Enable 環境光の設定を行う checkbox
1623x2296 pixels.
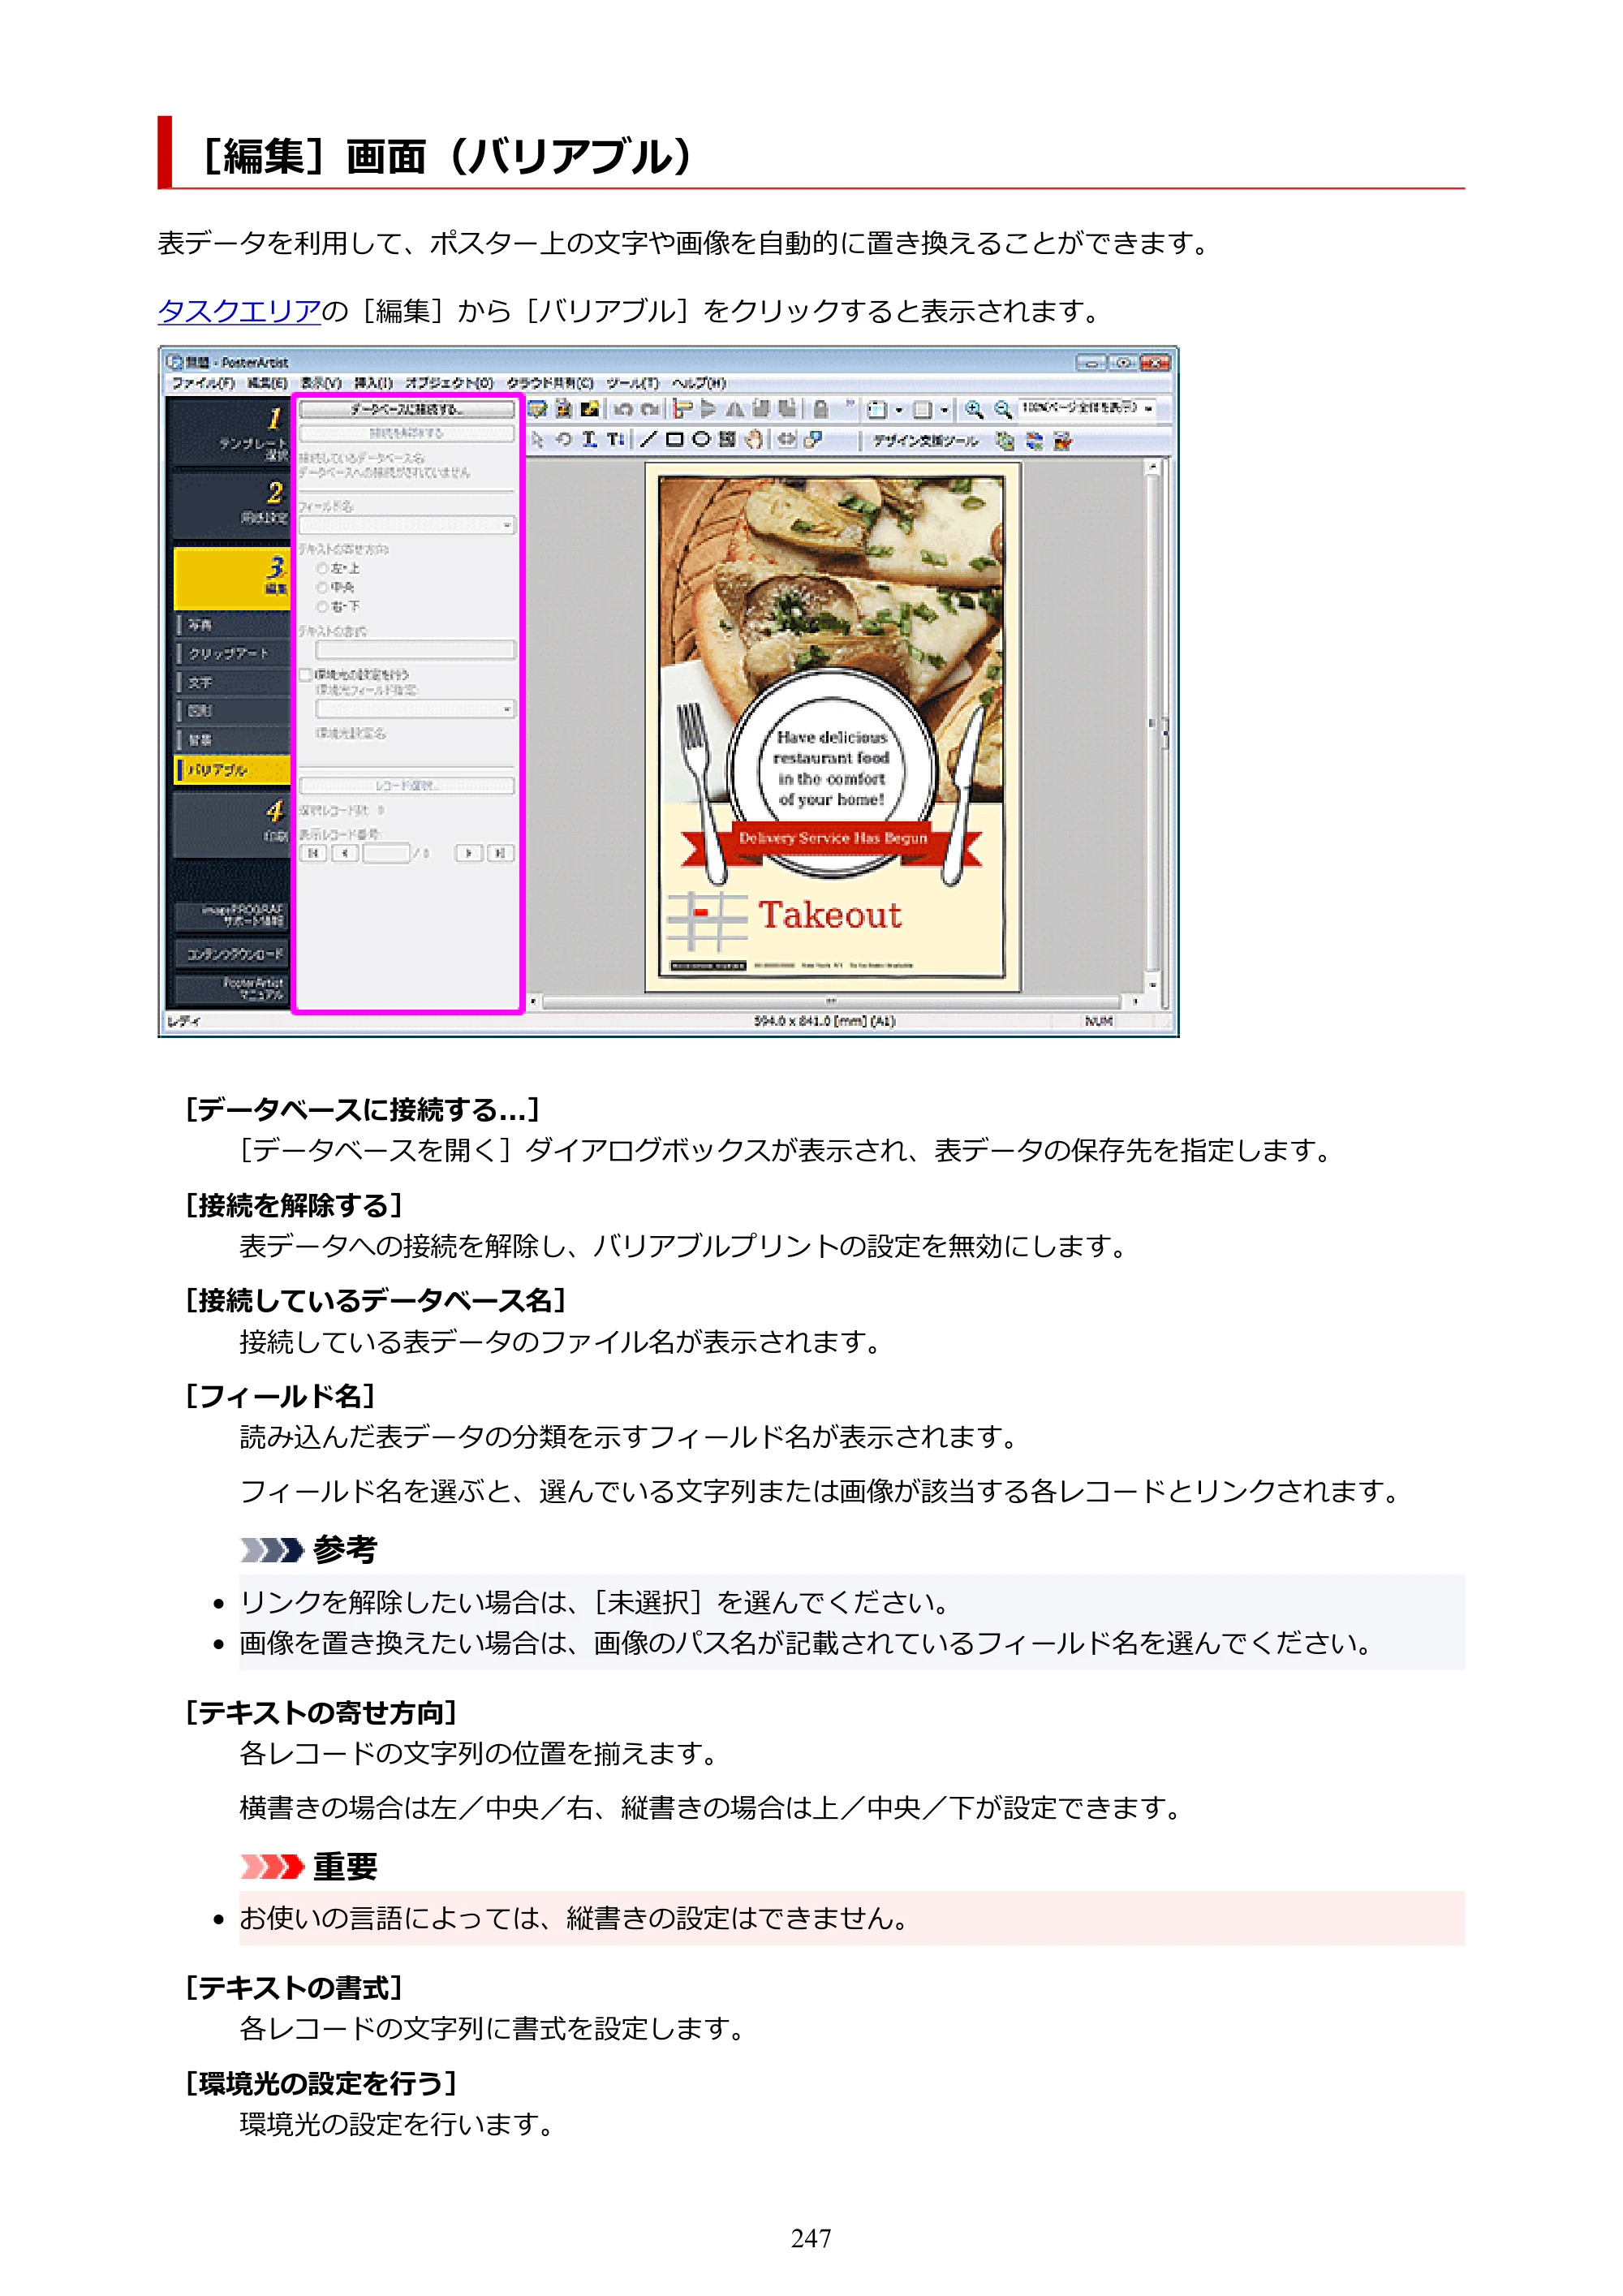[x=306, y=675]
